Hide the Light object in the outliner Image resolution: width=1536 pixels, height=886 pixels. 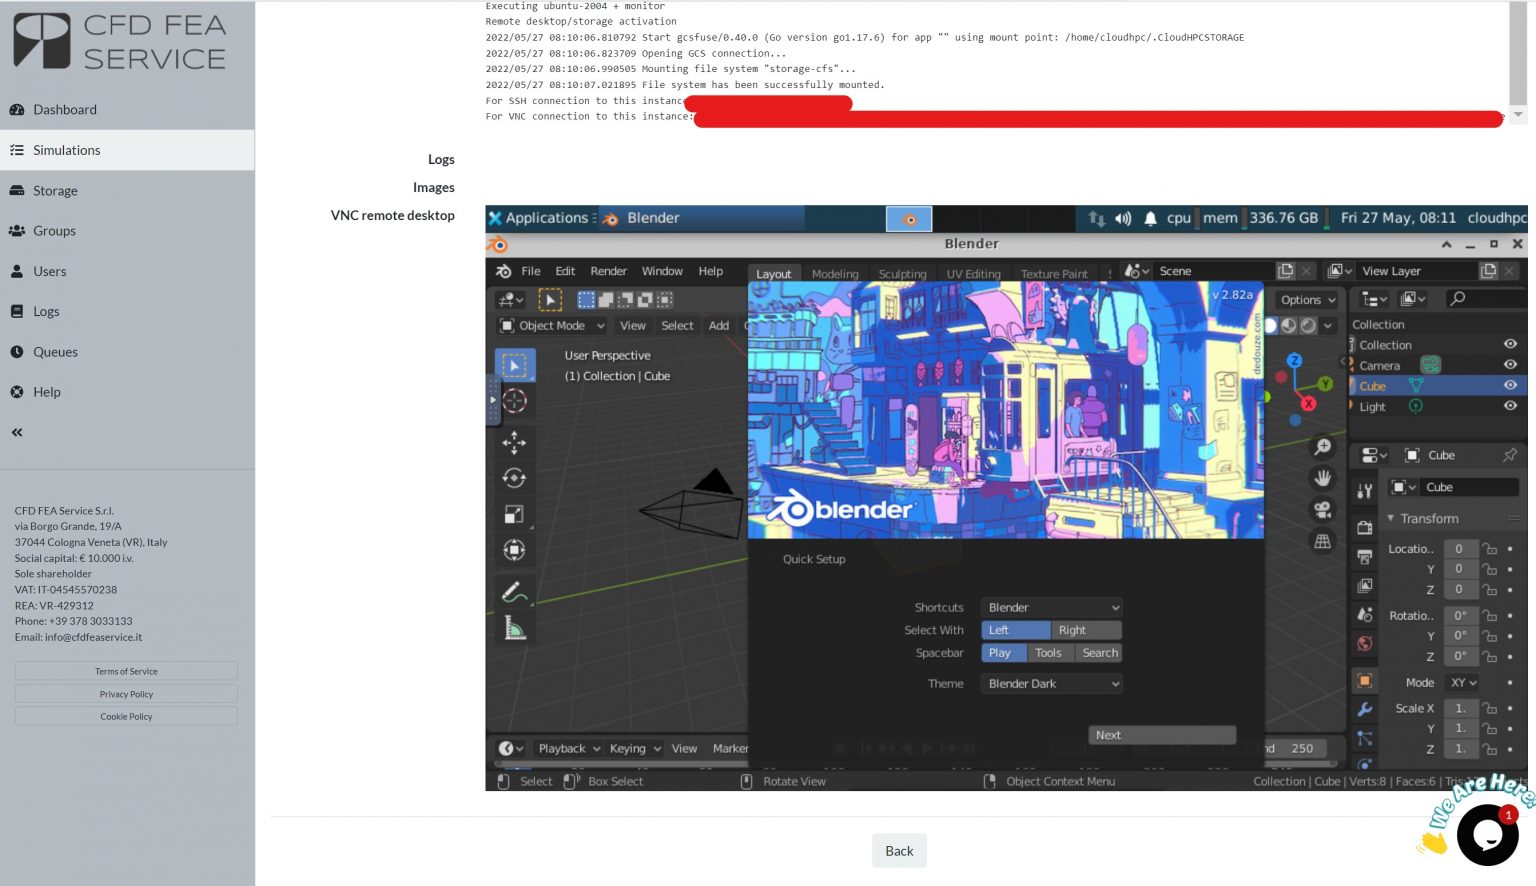click(1510, 406)
